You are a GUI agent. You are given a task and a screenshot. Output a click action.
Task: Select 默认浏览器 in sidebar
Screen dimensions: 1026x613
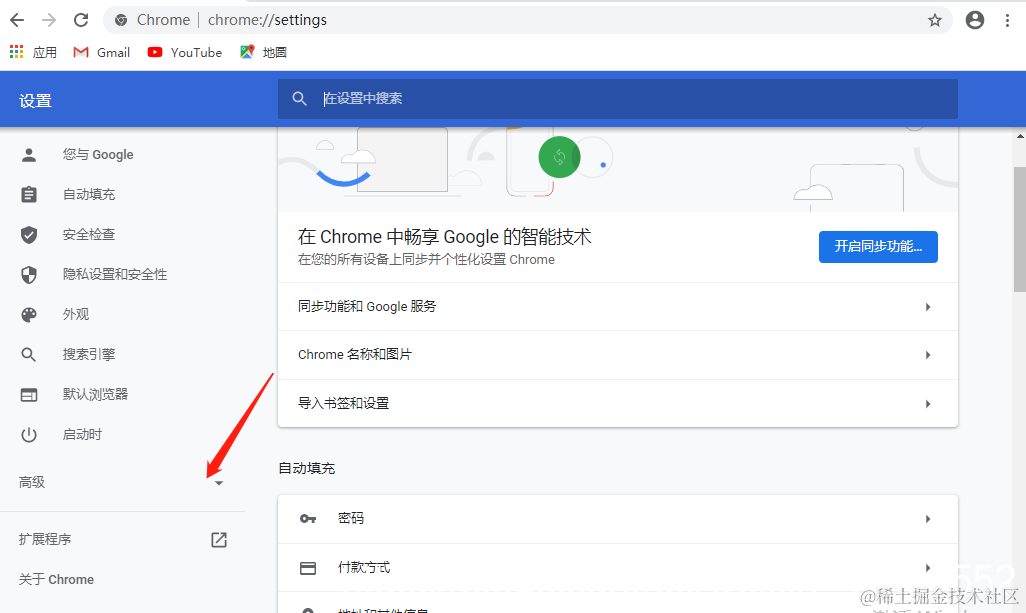(96, 394)
